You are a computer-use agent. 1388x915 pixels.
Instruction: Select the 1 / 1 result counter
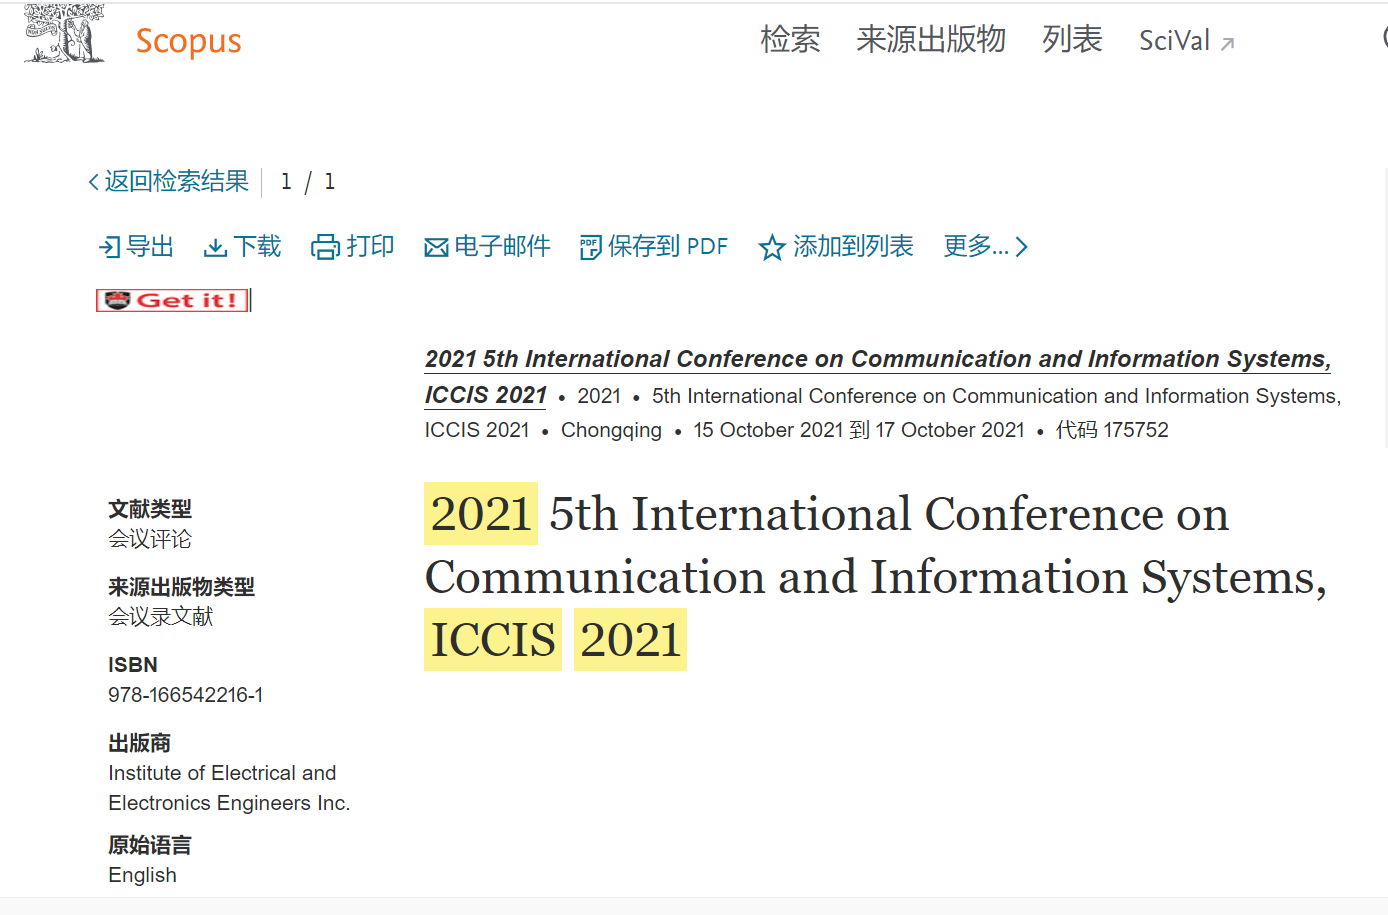pos(308,182)
